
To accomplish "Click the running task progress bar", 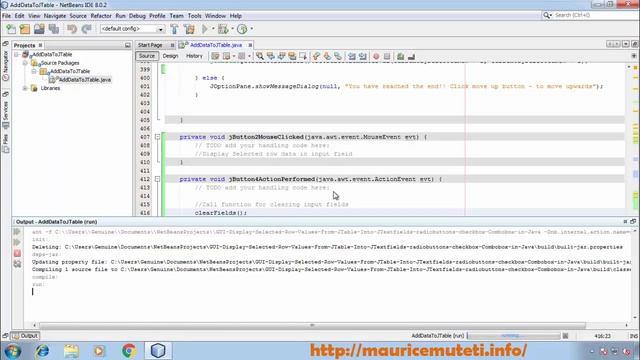I will pyautogui.click(x=513, y=336).
